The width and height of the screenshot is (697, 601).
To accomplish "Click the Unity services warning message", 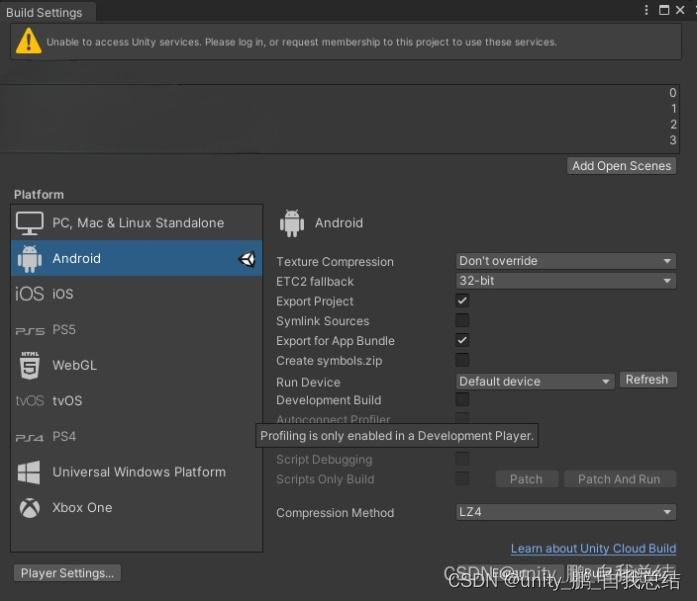I will click(301, 42).
